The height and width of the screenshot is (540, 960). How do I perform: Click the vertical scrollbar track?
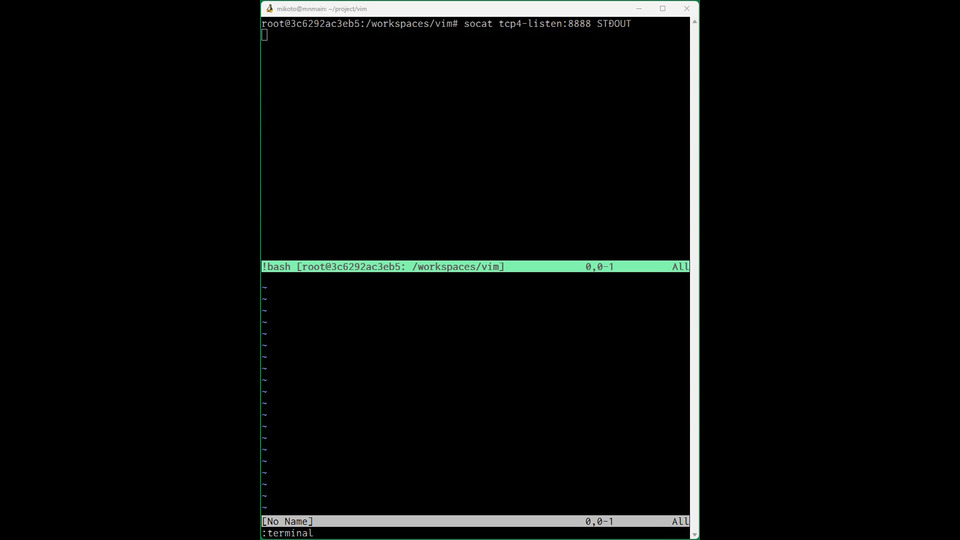point(694,279)
